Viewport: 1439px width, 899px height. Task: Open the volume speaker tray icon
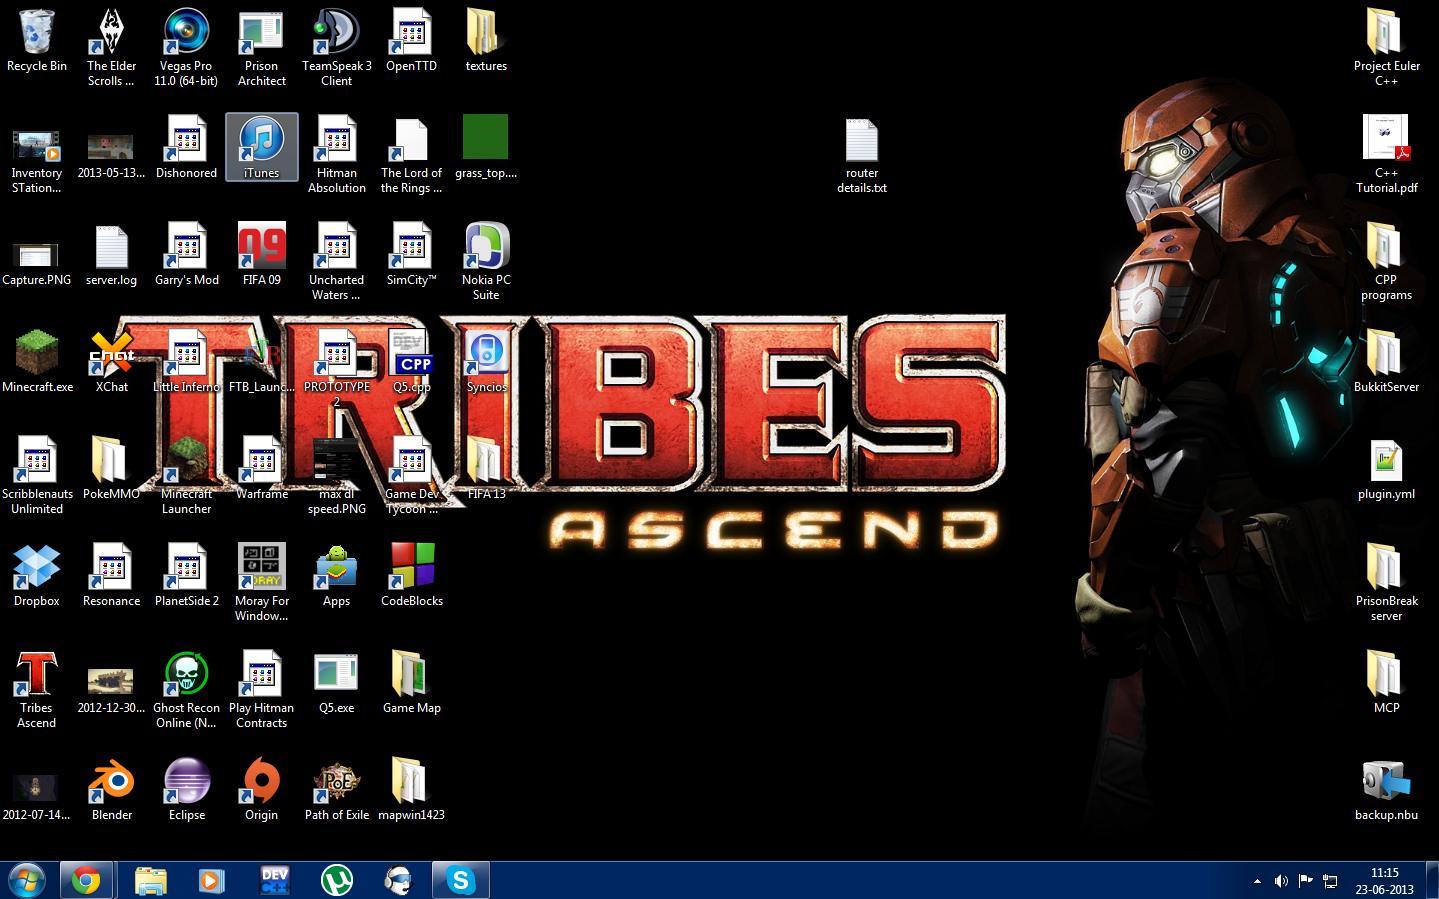tap(1281, 881)
